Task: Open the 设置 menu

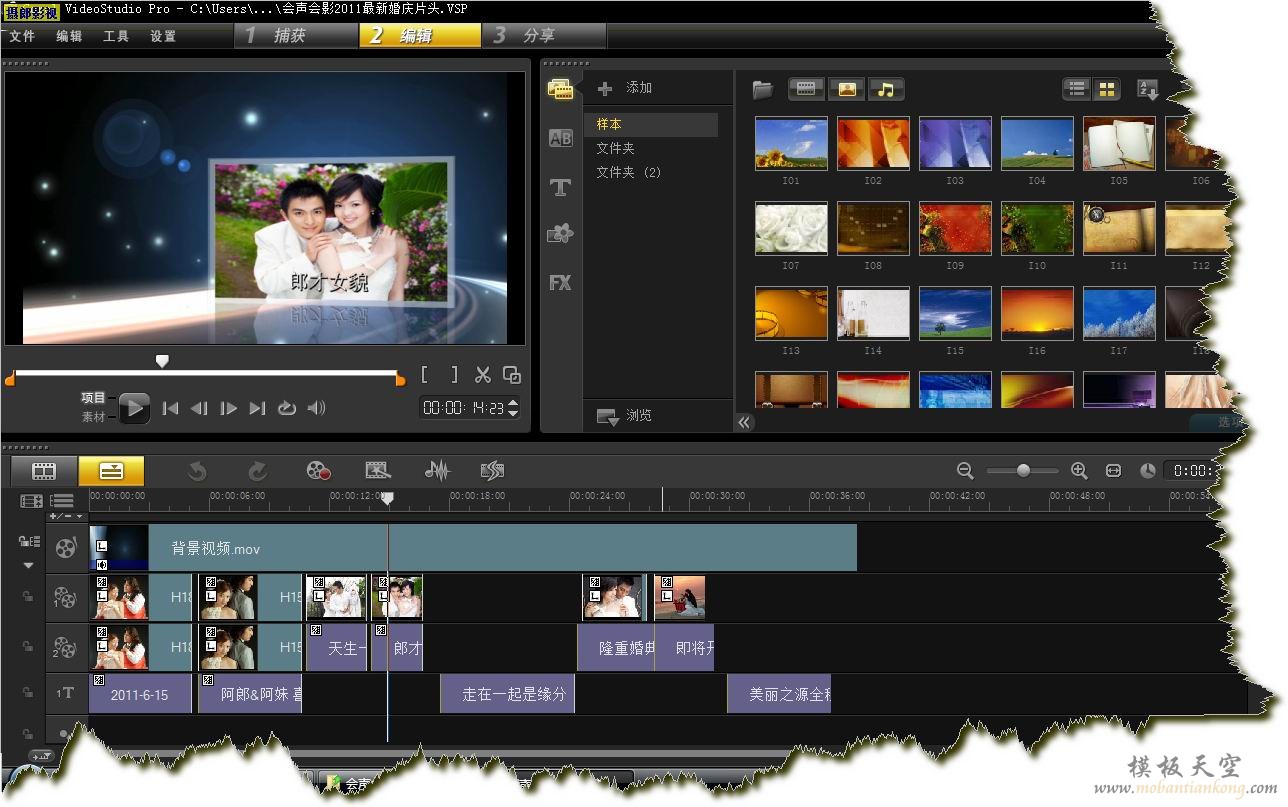Action: [163, 36]
